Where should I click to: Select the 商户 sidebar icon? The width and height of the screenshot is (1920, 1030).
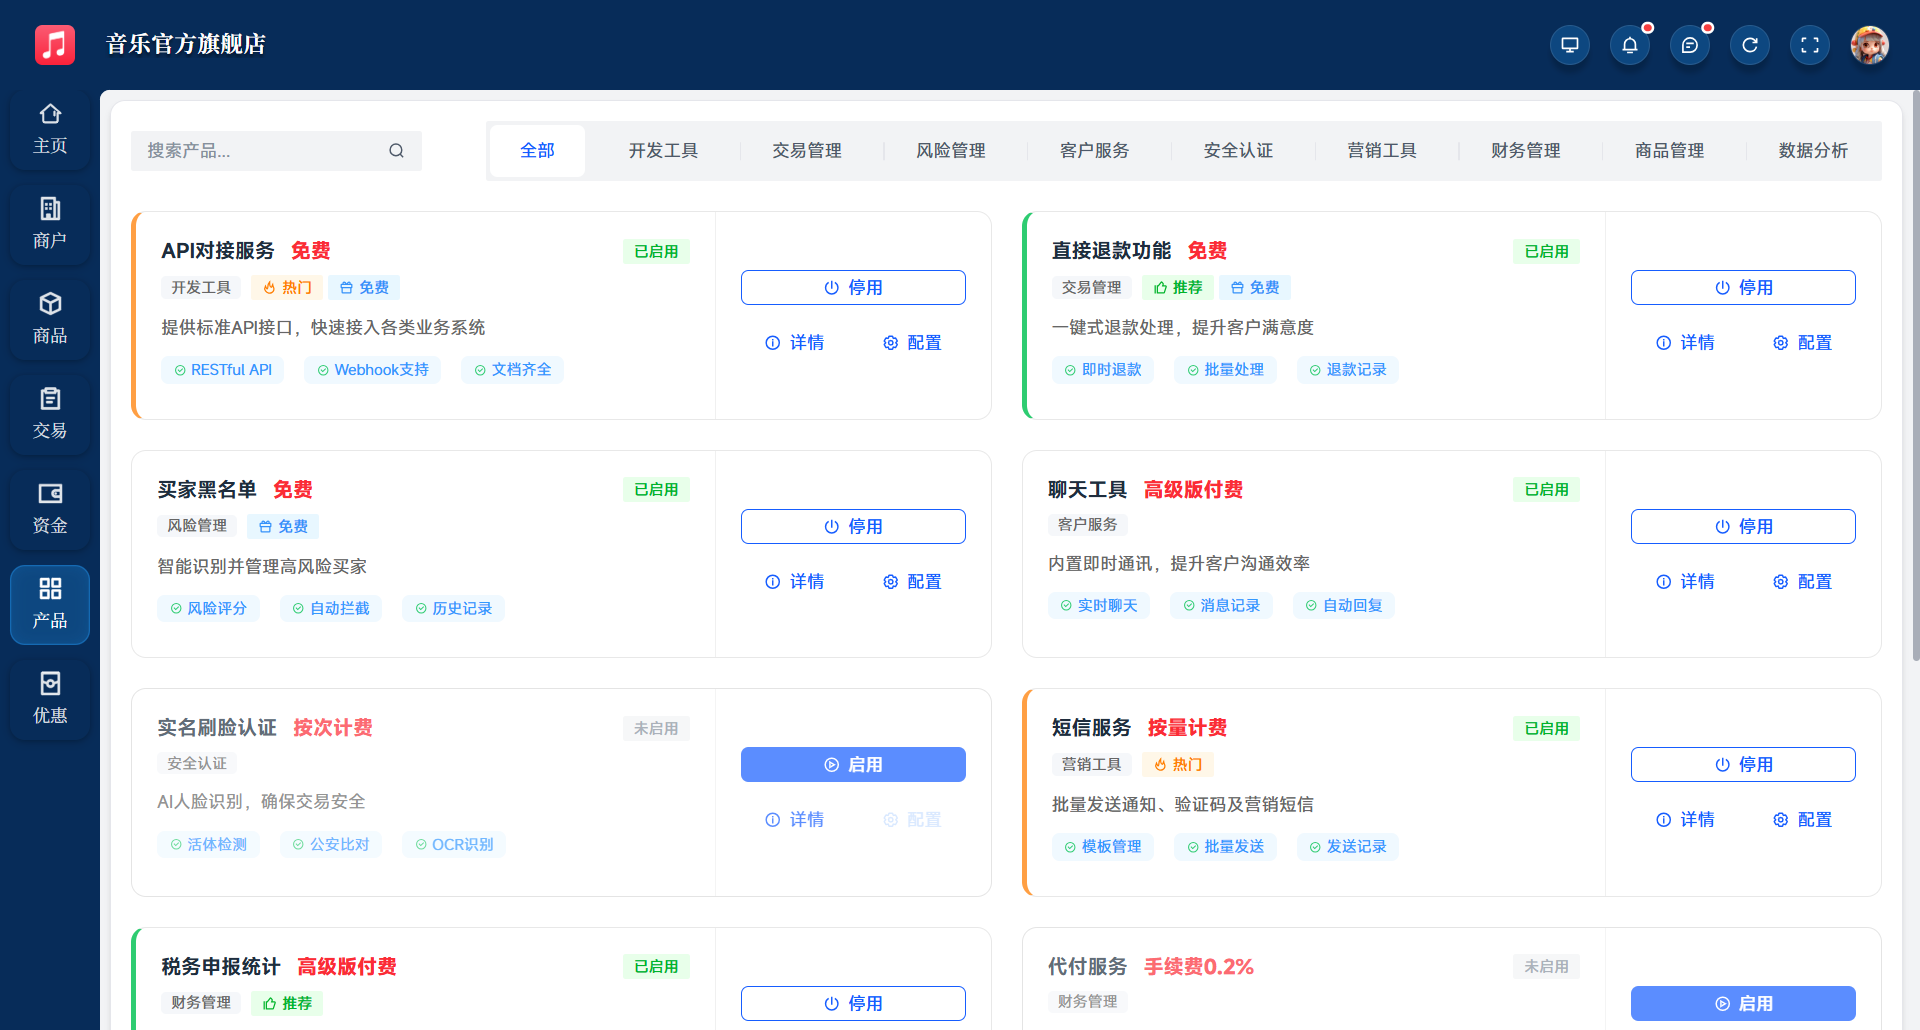tap(50, 223)
